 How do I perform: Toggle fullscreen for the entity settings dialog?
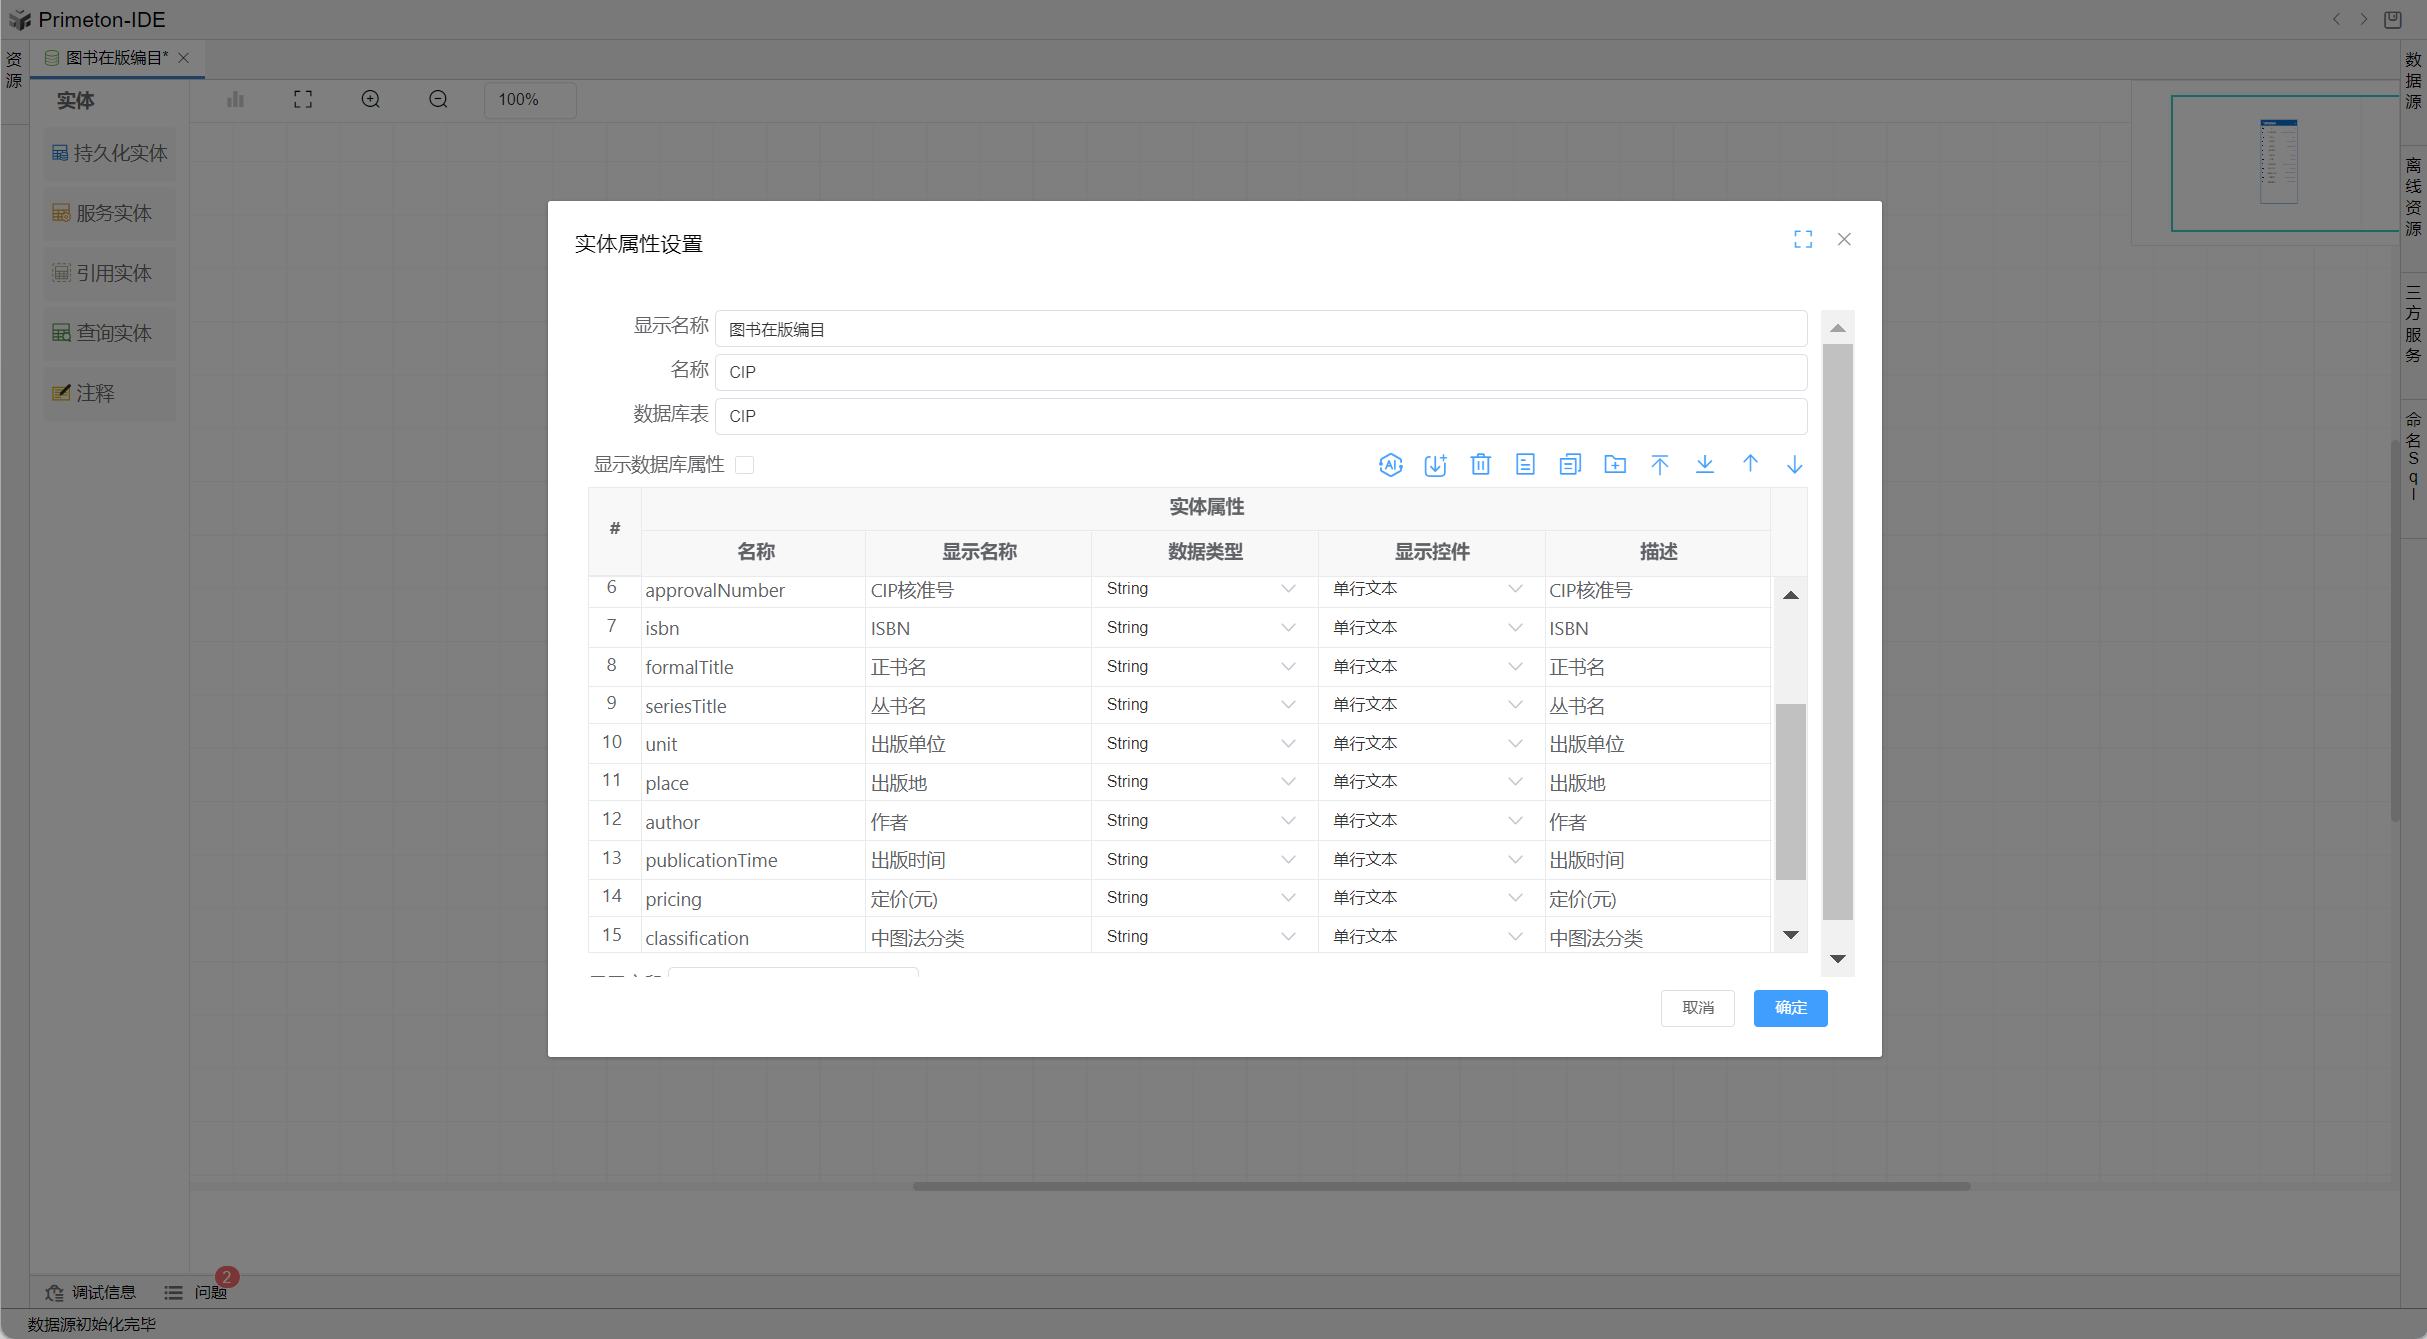click(1802, 239)
